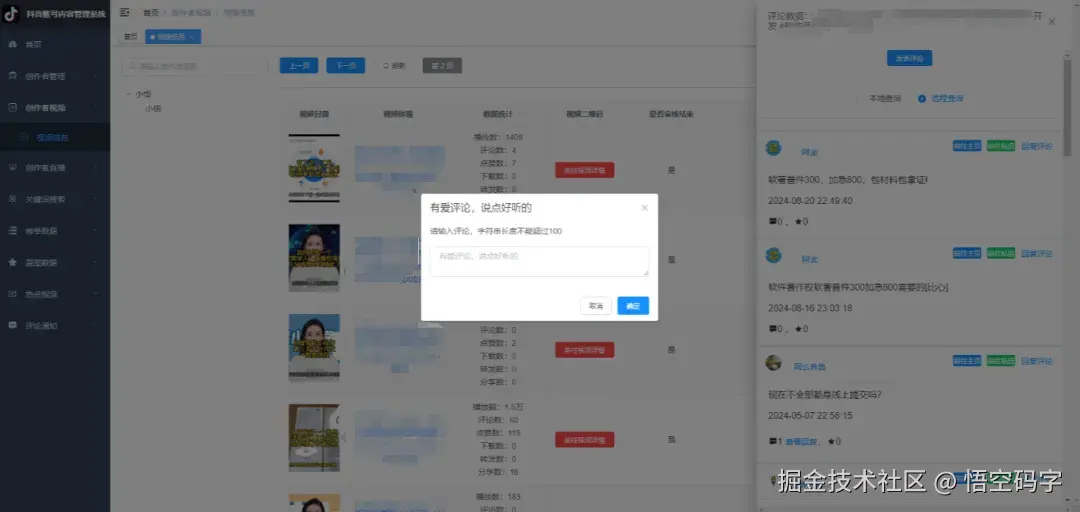Screen dimensions: 1080x512
Task: Click 回复评论 on the 2024-08-20 comment
Action: pyautogui.click(x=1037, y=146)
